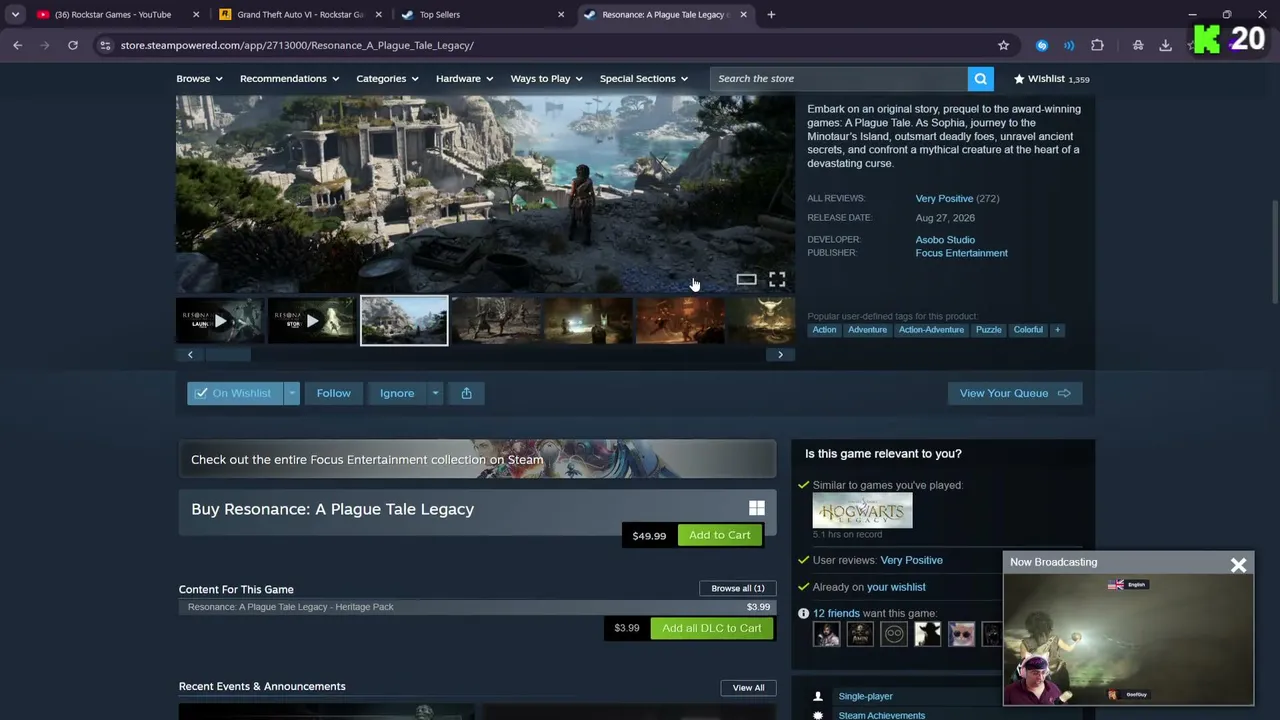Open the Focus Entertainment publisher link
The height and width of the screenshot is (720, 1280).
click(x=961, y=253)
